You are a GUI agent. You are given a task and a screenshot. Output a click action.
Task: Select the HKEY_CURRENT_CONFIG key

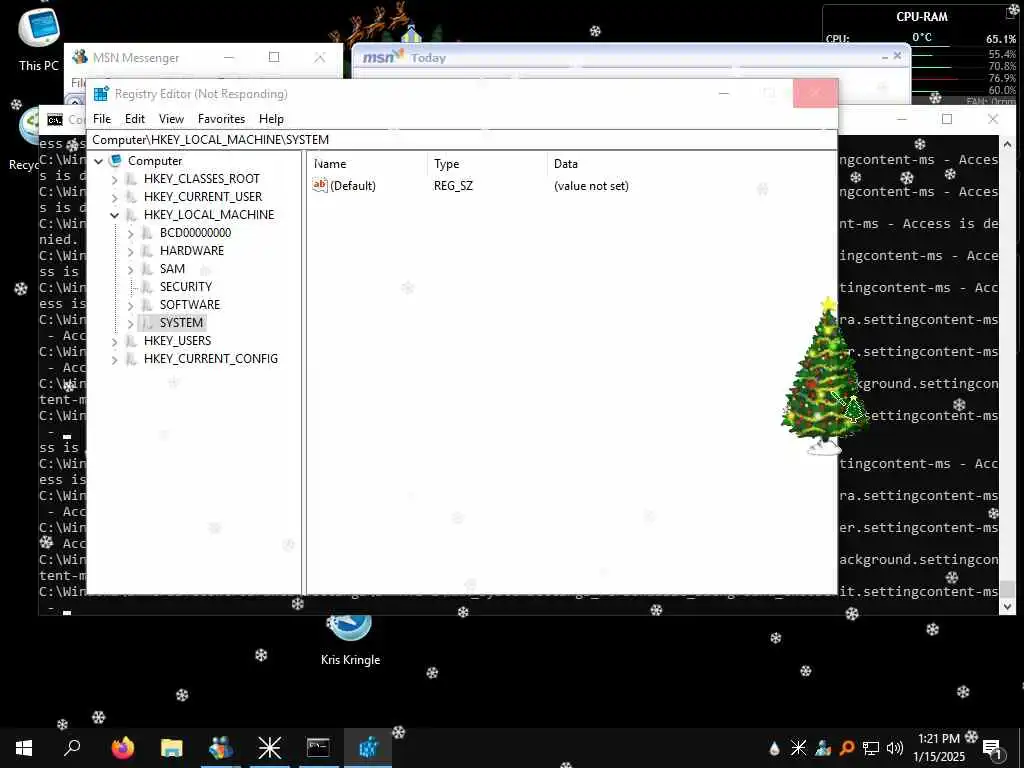[x=210, y=359]
